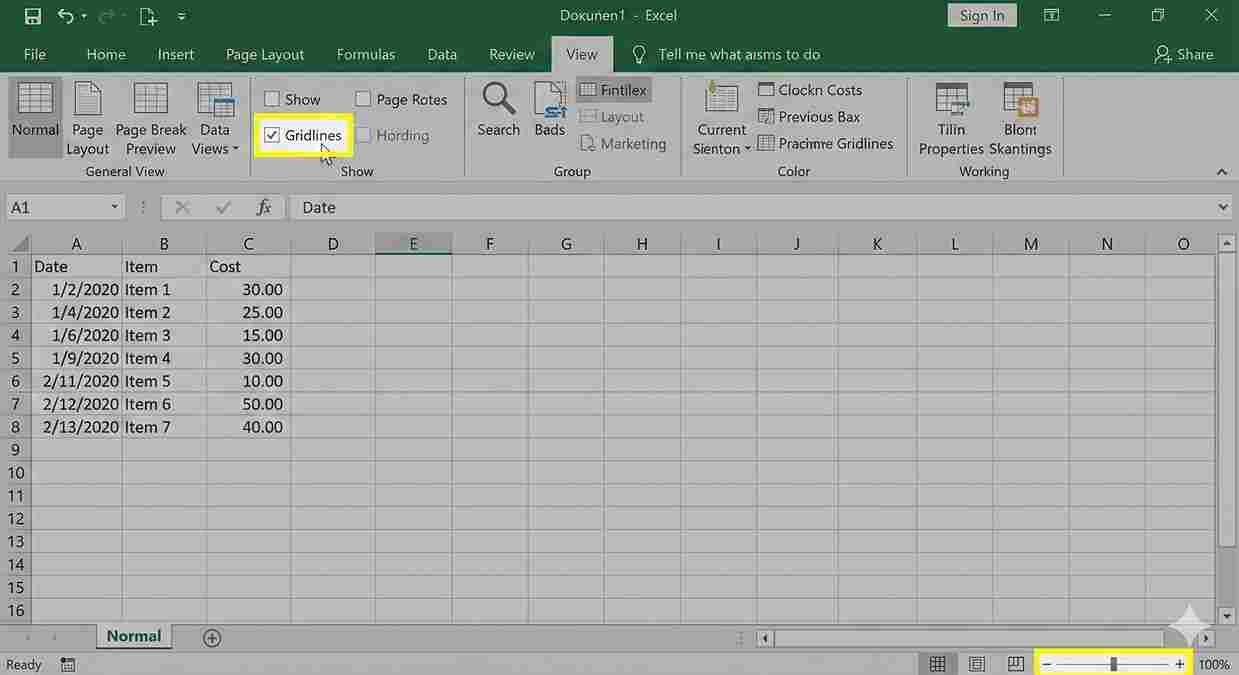Enable the Show checkbox
The image size is (1239, 675).
272,99
